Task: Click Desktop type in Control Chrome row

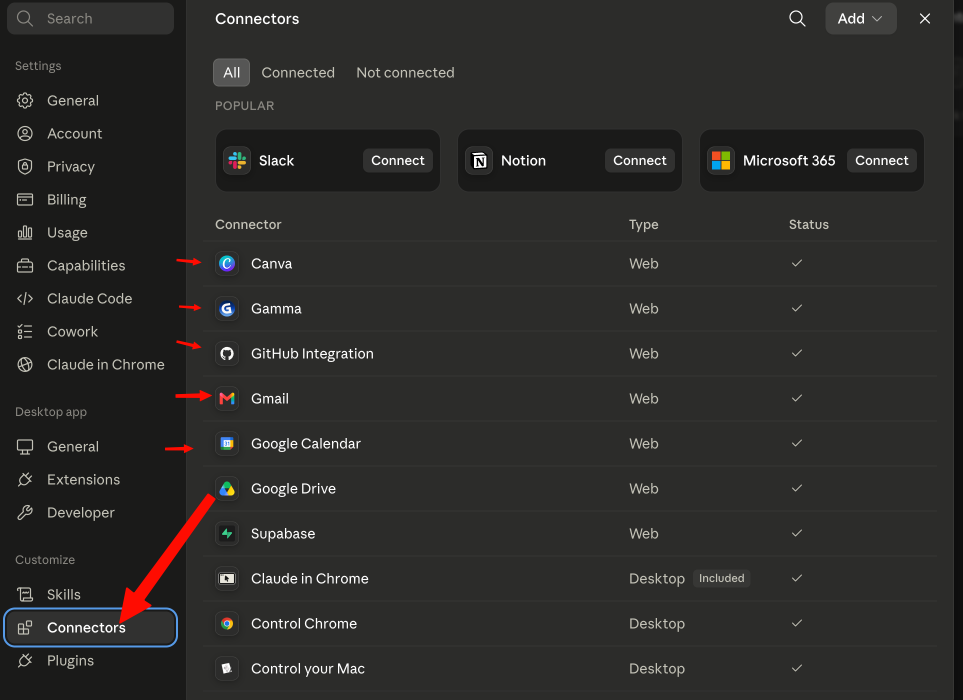Action: (x=657, y=624)
